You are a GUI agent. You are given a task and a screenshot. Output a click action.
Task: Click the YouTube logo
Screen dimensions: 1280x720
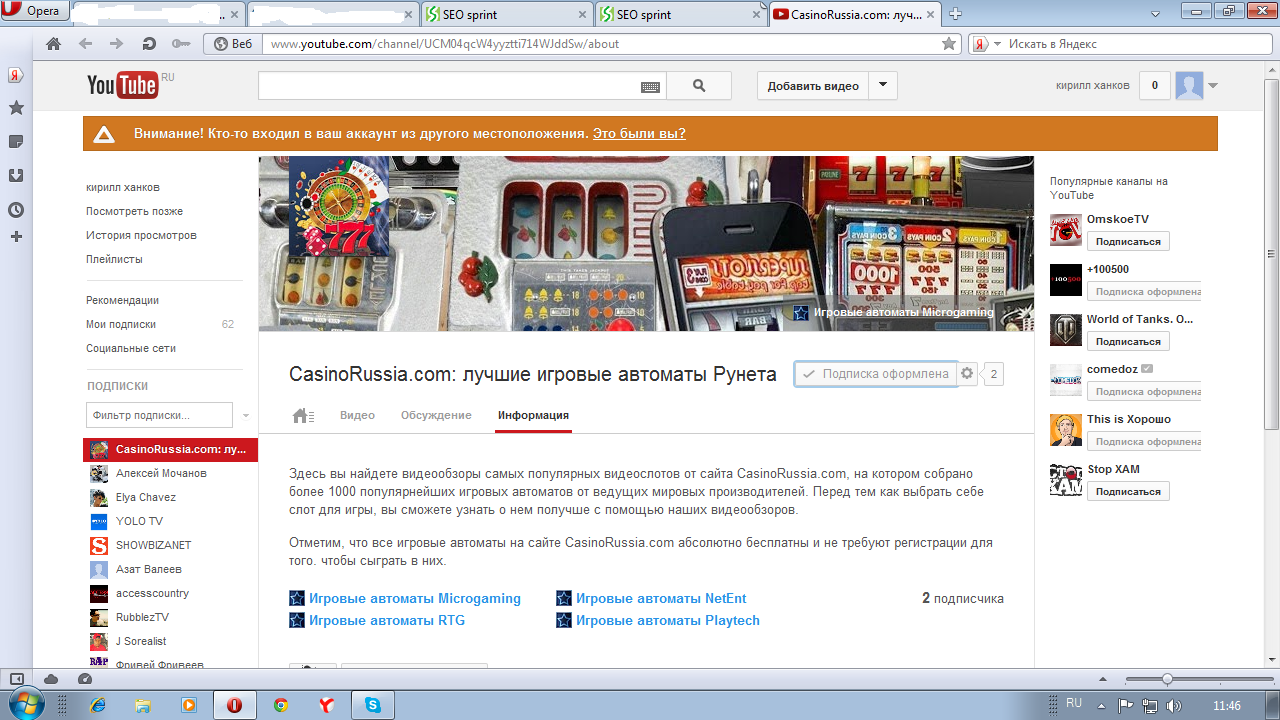coord(123,85)
